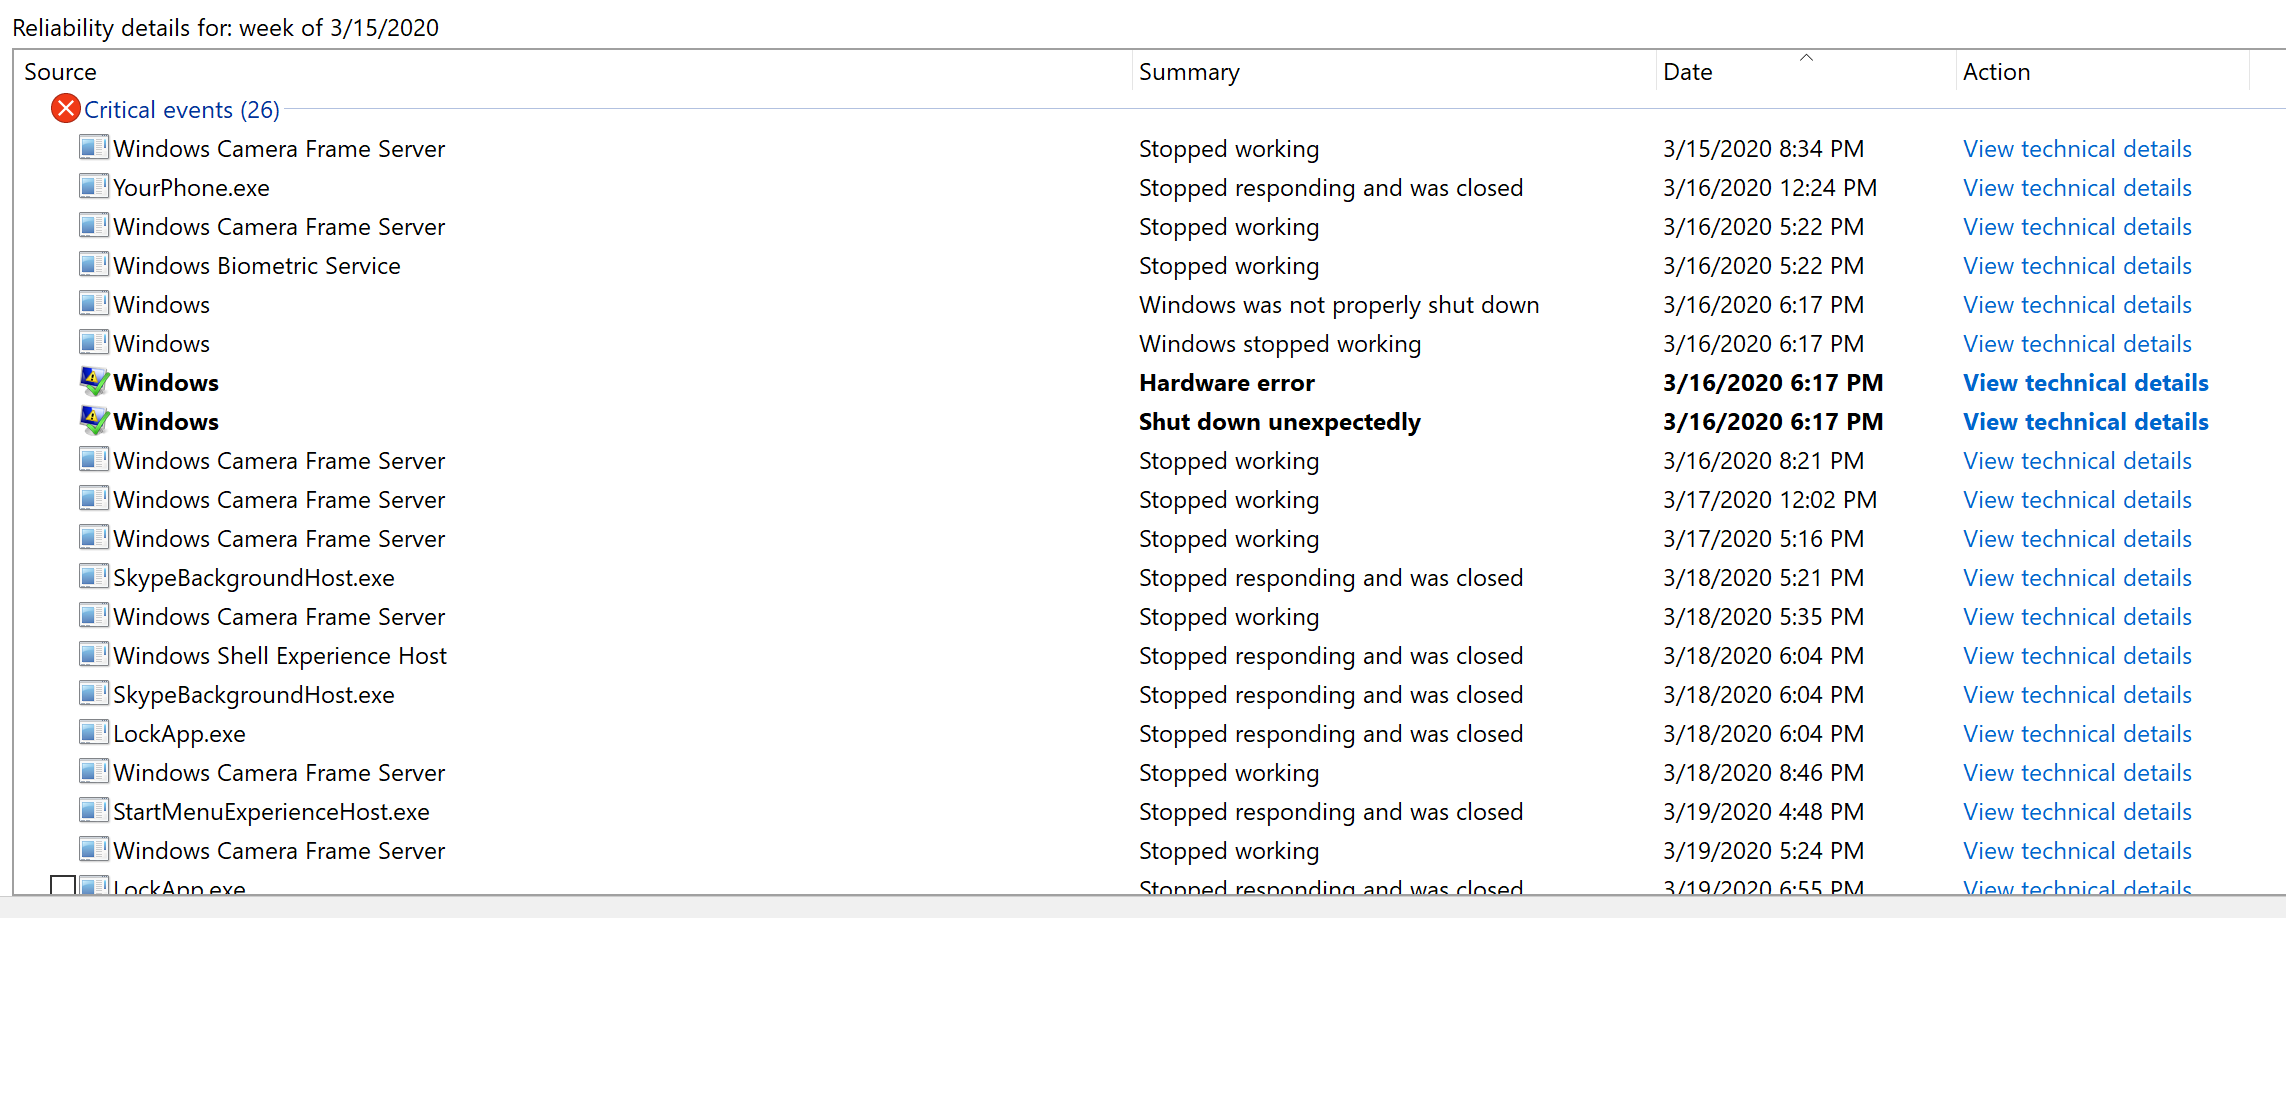This screenshot has height=1094, width=2286.
Task: View technical details for Windows Shell Experience Host
Action: 2077,656
